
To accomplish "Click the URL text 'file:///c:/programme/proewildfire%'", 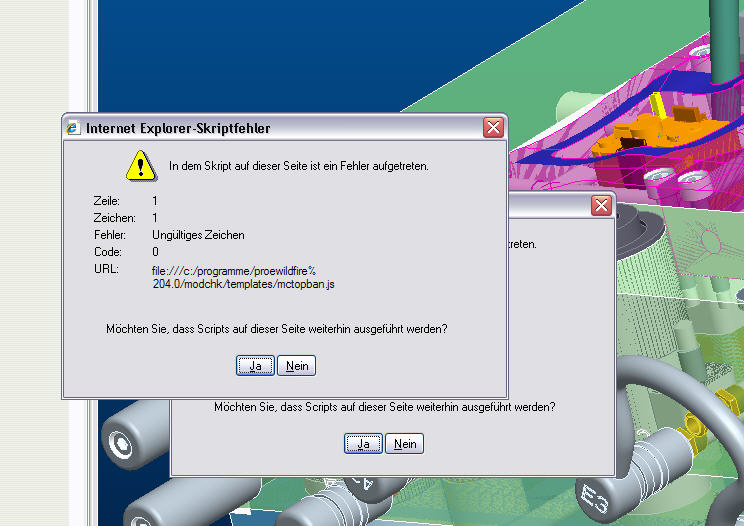I will coord(233,271).
